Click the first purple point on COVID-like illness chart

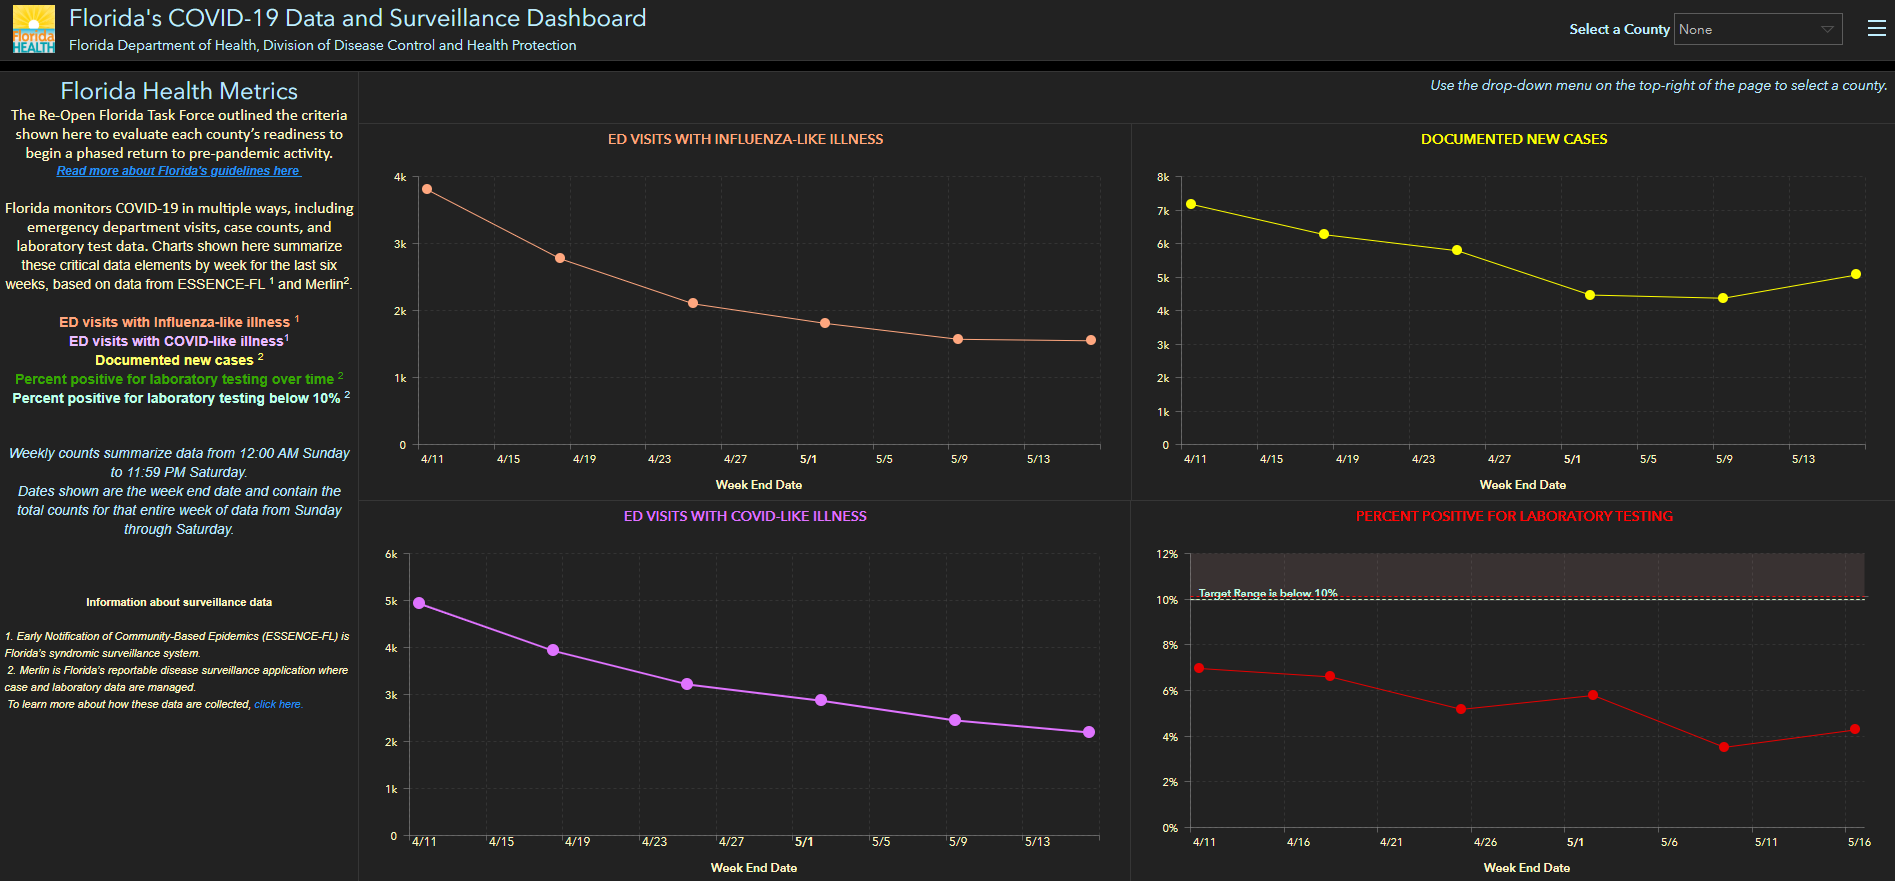[419, 603]
